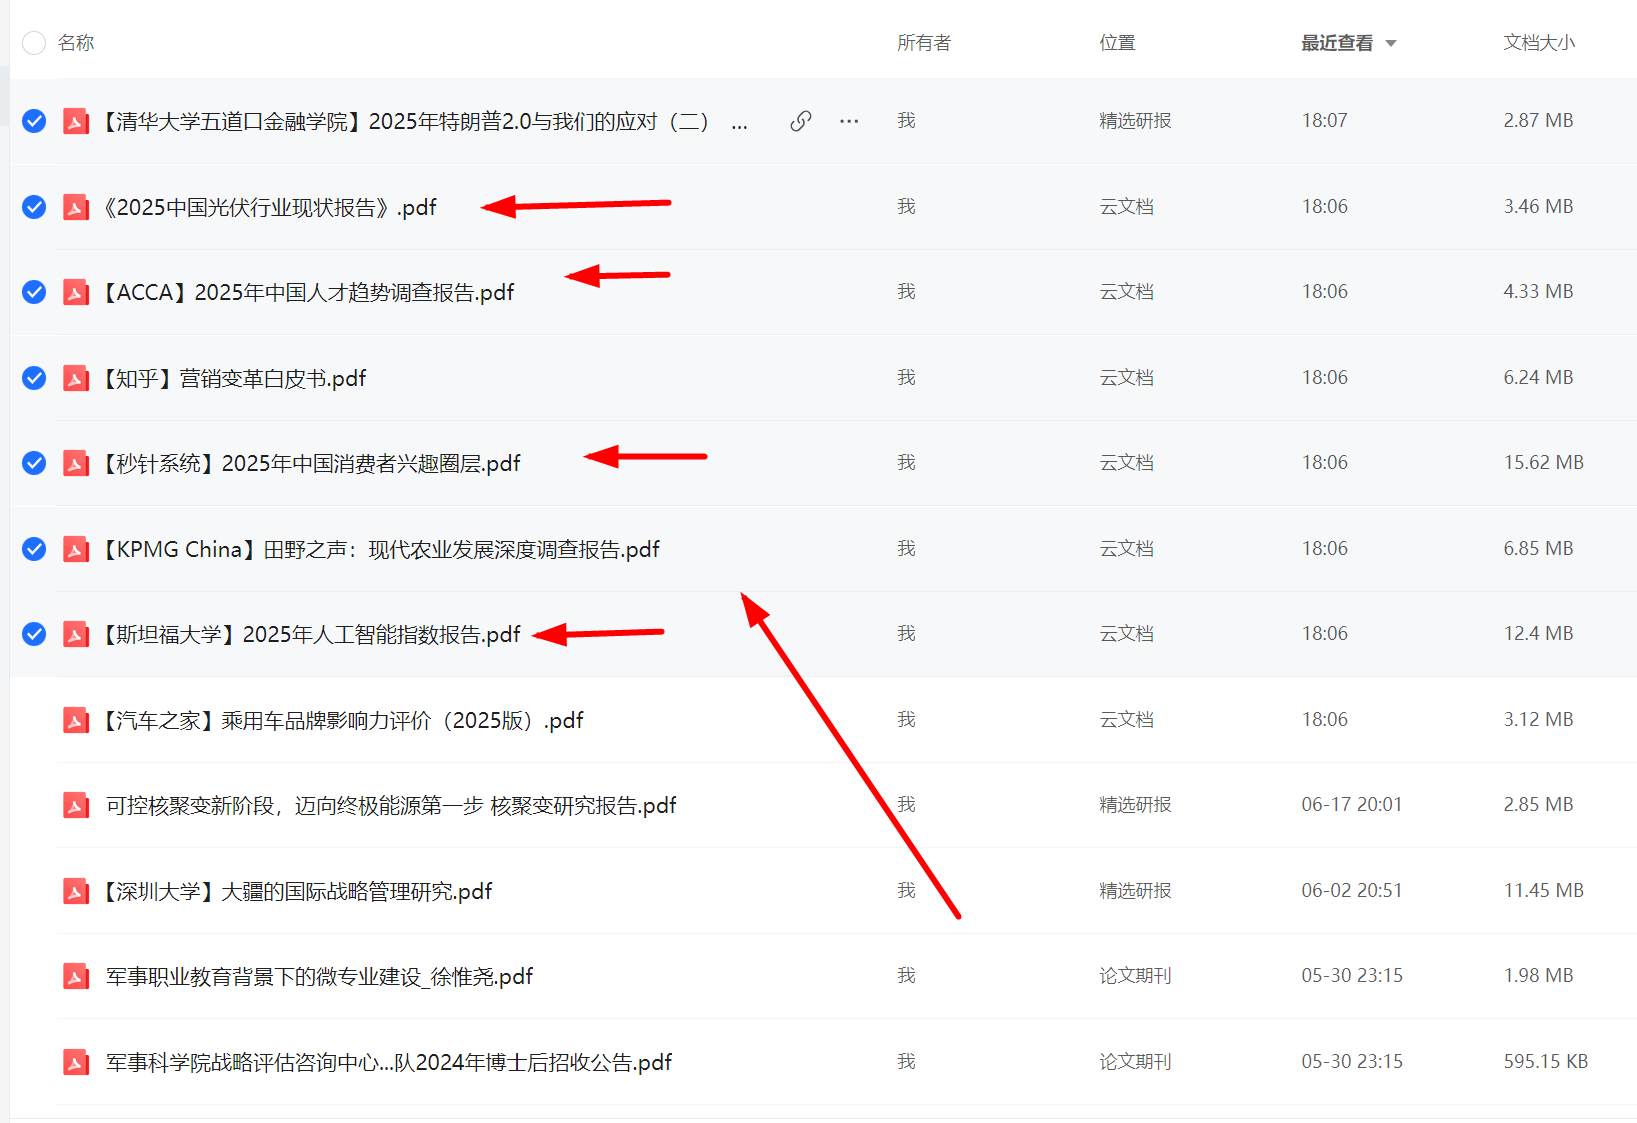Toggle the select-all circle beside 名称
This screenshot has width=1637, height=1123.
34,43
